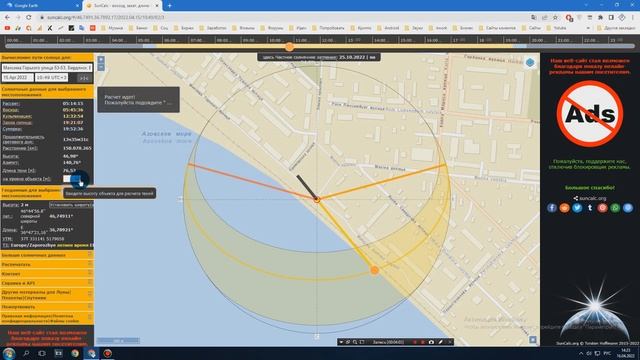Open the 'Музыка' bookmarks folder
The width and height of the screenshot is (640, 360).
(112, 28)
